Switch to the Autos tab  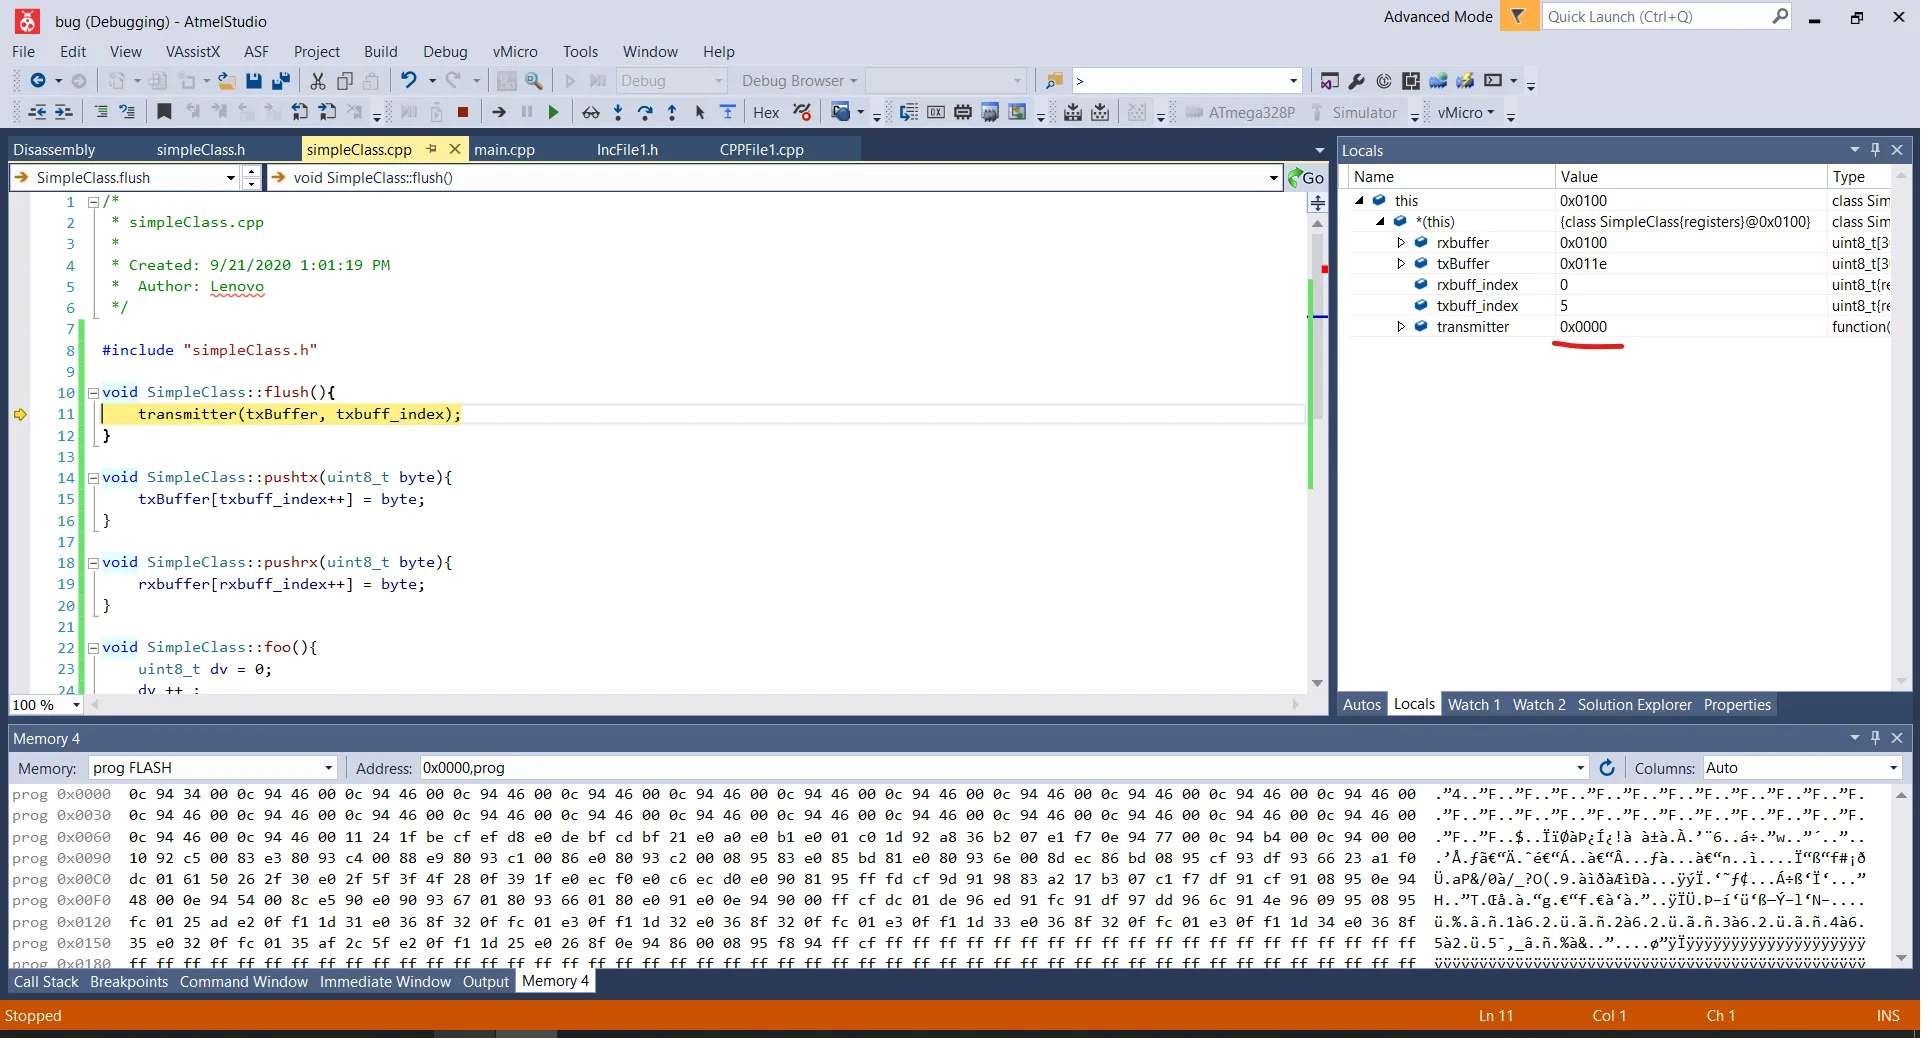point(1361,704)
